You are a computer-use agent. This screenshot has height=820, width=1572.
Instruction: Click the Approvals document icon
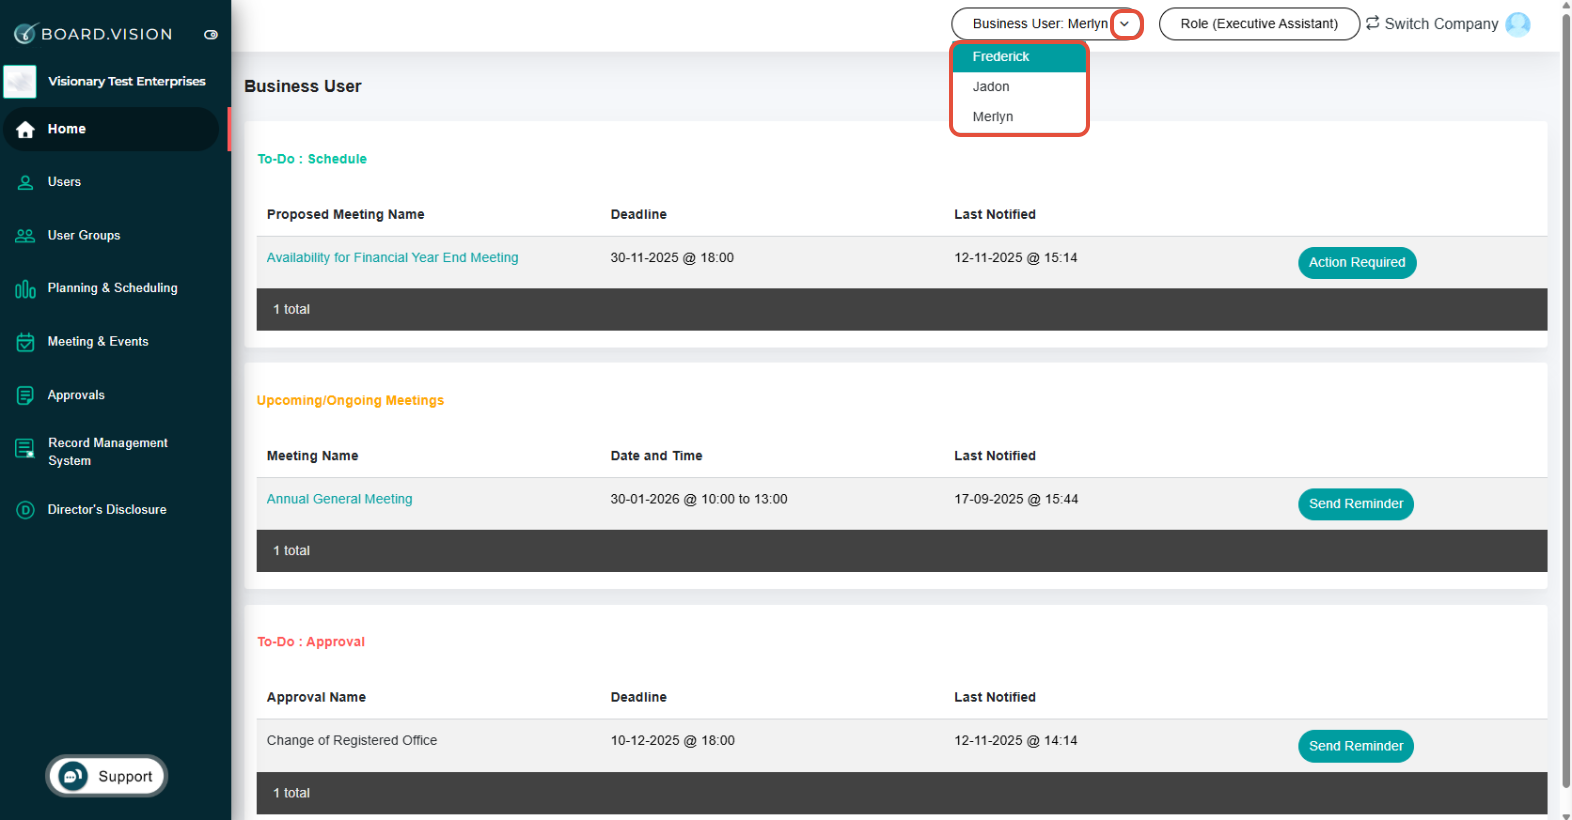point(25,396)
